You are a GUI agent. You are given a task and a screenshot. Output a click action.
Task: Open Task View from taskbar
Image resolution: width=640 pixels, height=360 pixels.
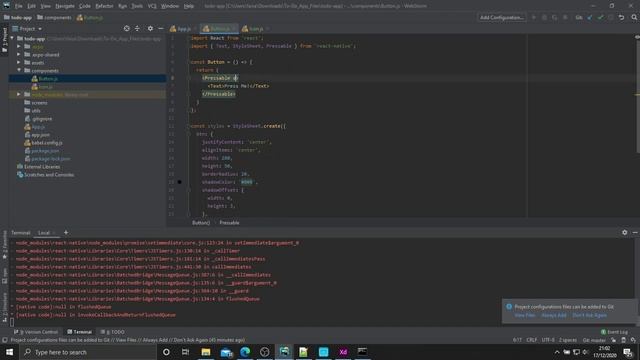[185, 352]
